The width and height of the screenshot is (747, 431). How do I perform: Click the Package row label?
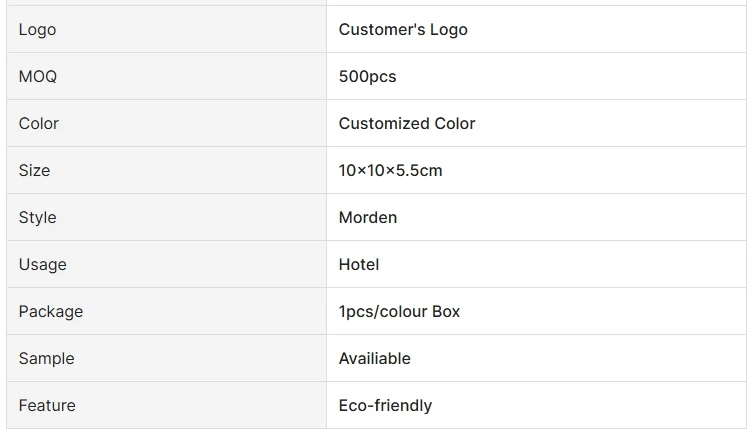[x=50, y=312]
